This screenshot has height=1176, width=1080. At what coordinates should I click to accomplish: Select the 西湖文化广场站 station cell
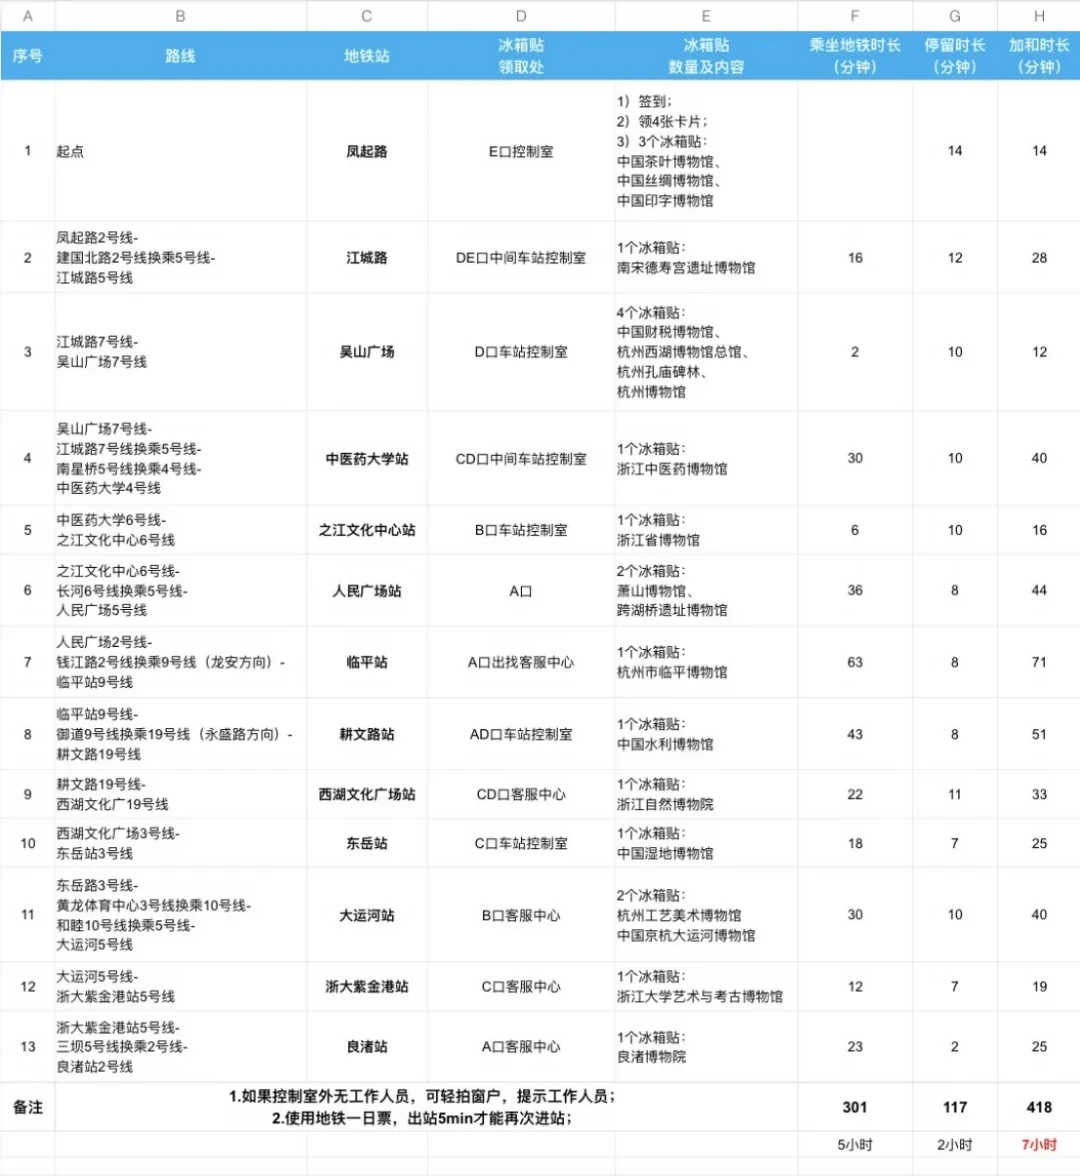tap(367, 794)
